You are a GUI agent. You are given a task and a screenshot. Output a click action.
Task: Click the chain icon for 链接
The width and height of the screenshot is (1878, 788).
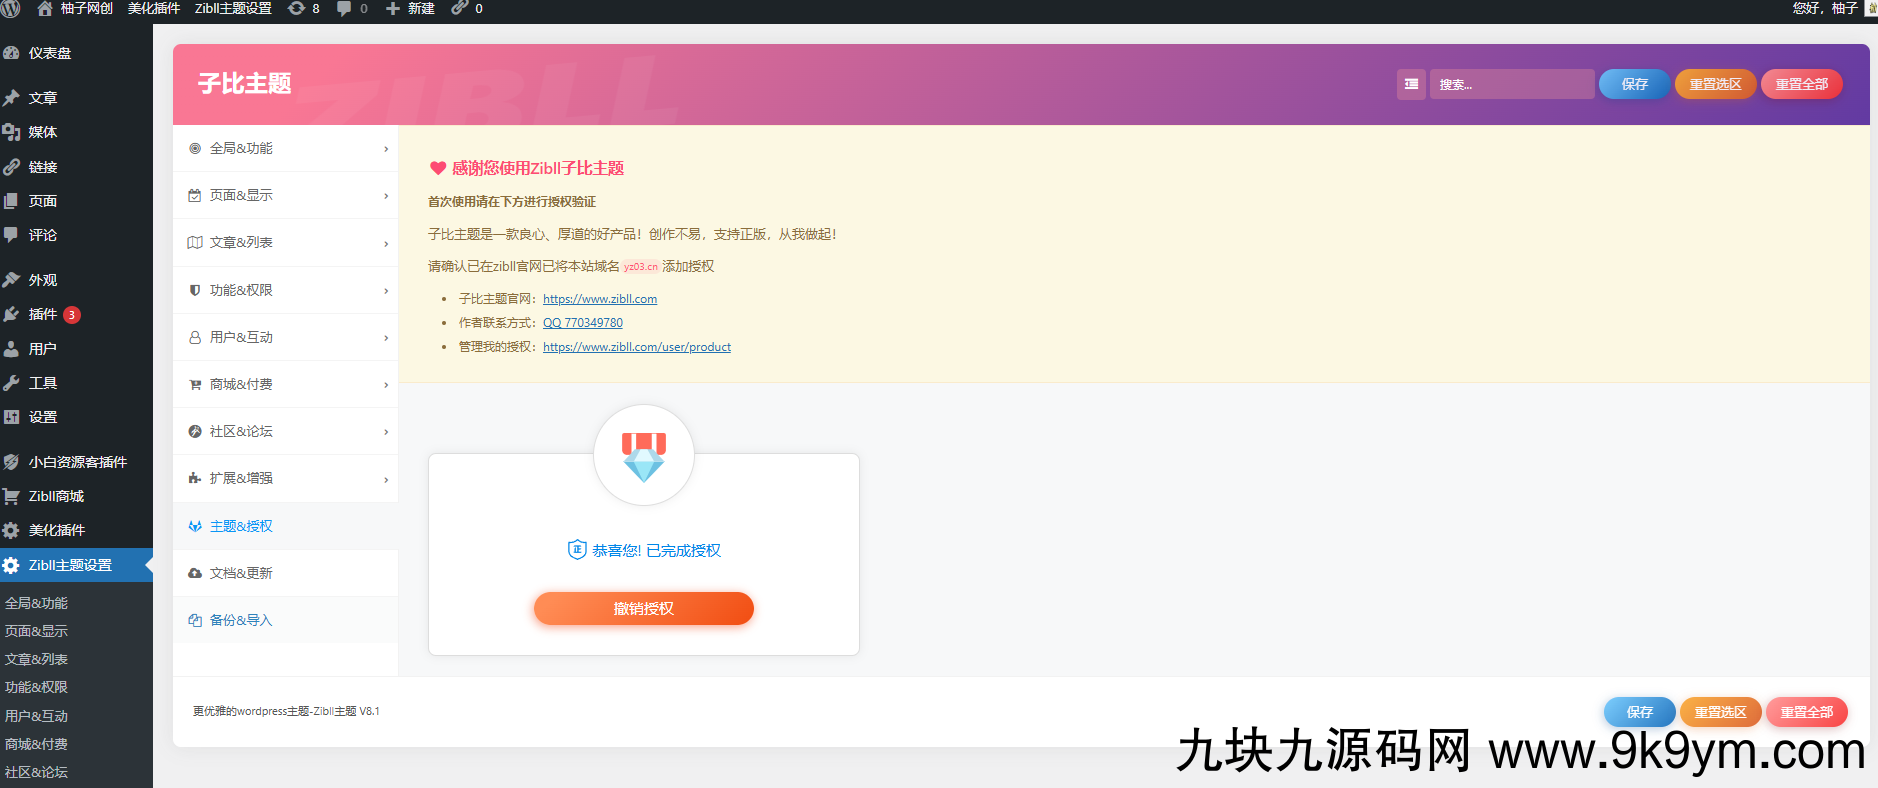click(12, 167)
